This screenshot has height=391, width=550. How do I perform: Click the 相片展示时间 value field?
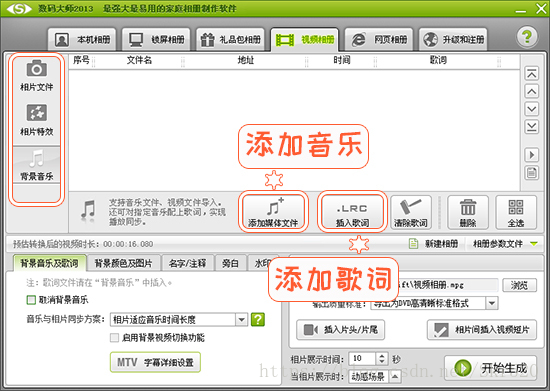(x=363, y=359)
